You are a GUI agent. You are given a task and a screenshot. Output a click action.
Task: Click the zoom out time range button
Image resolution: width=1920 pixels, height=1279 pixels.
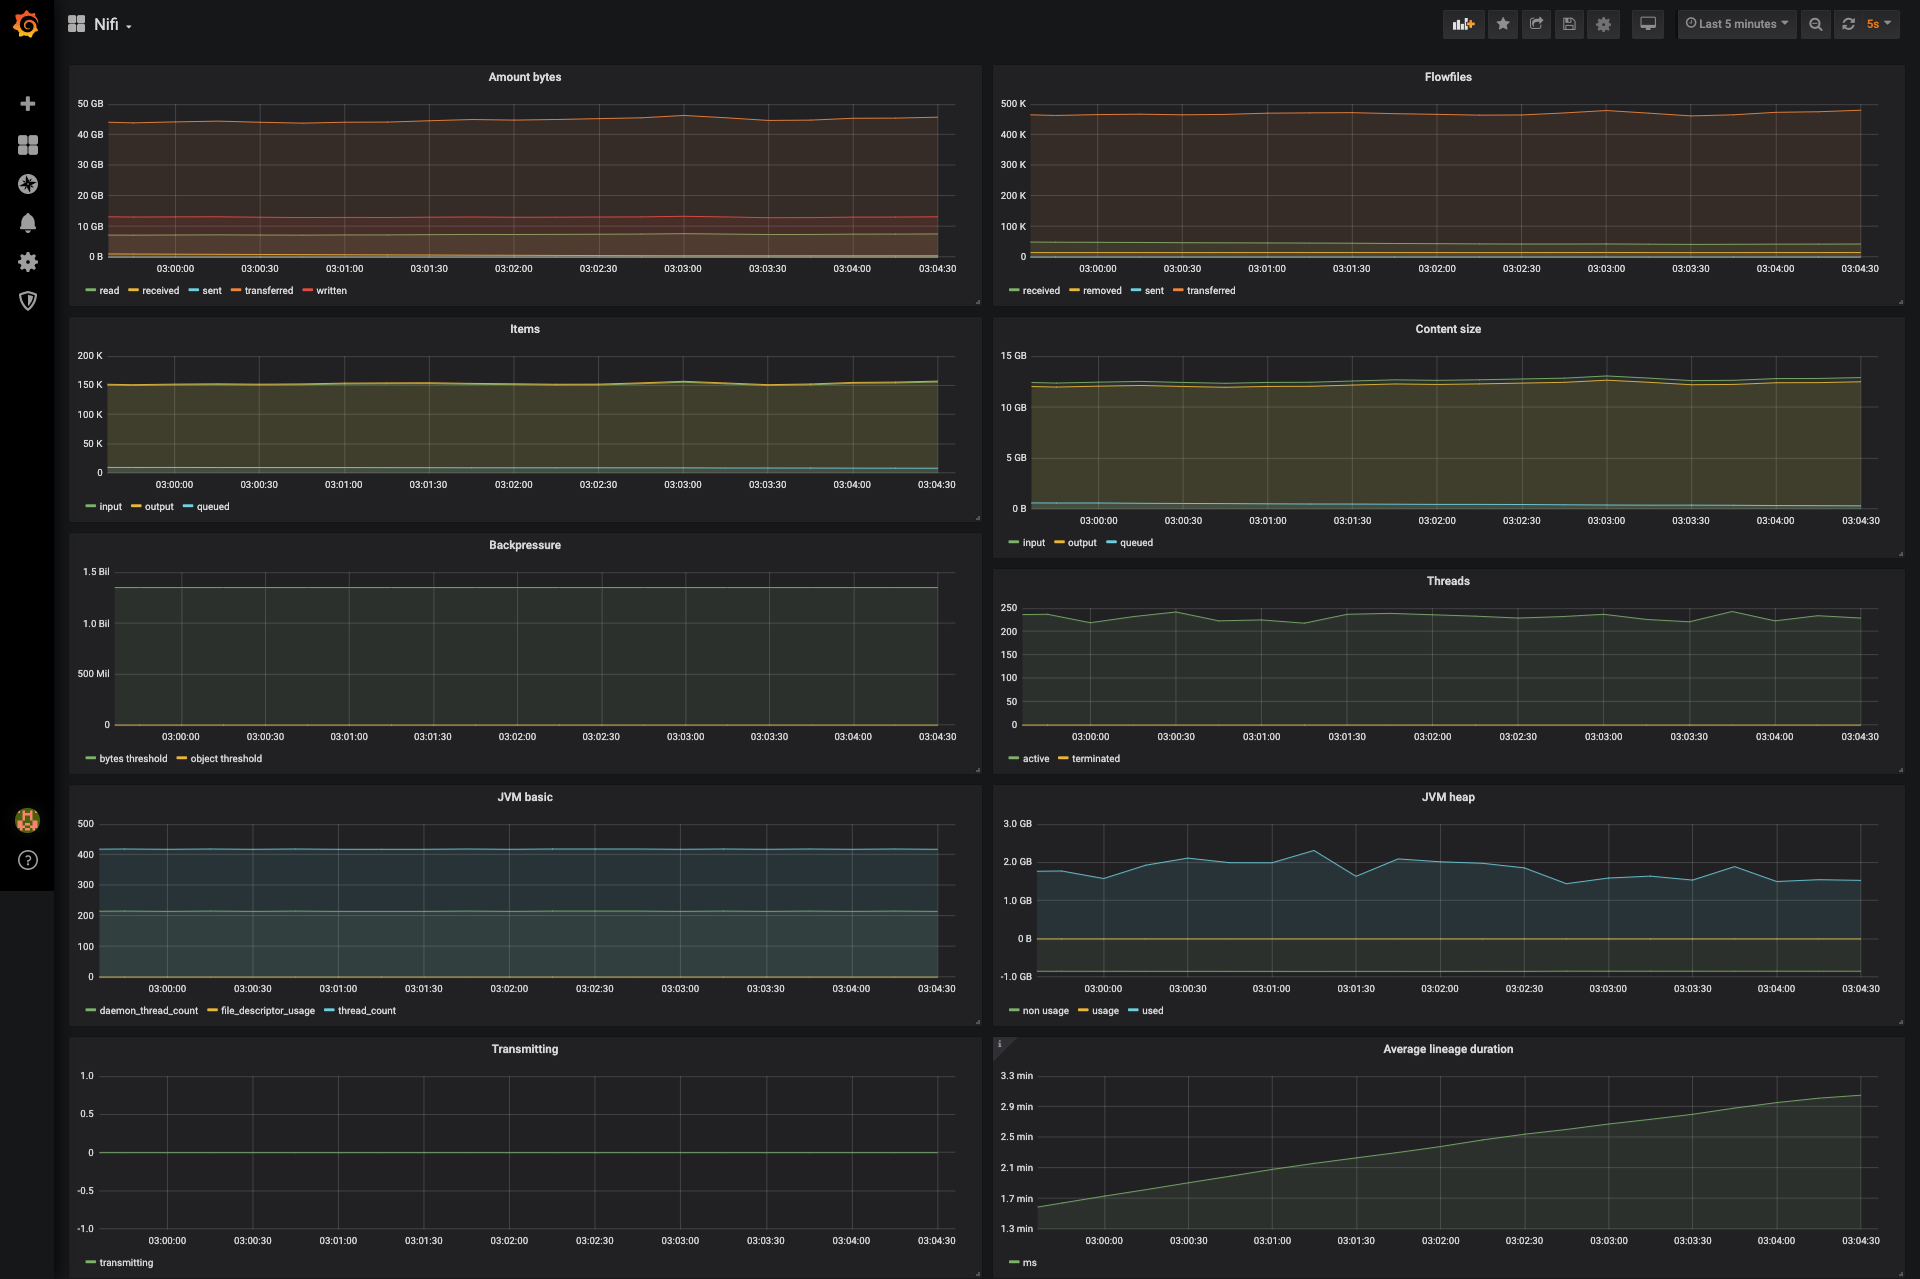(1815, 24)
